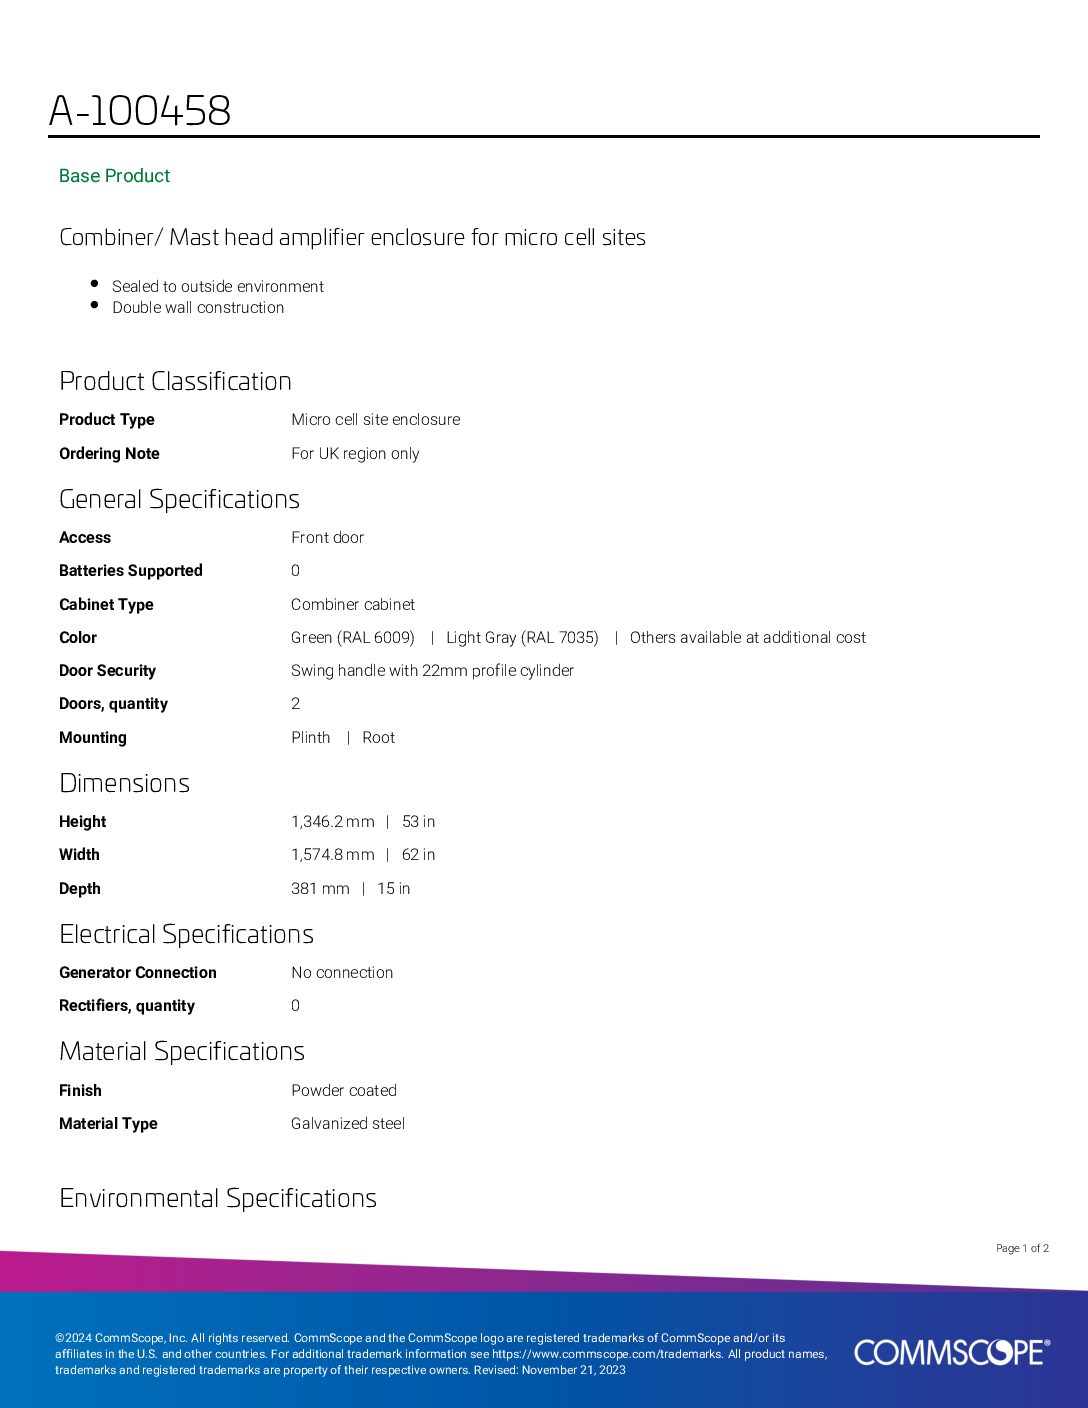Click the Swing handle with 22mm profile text

tap(432, 671)
